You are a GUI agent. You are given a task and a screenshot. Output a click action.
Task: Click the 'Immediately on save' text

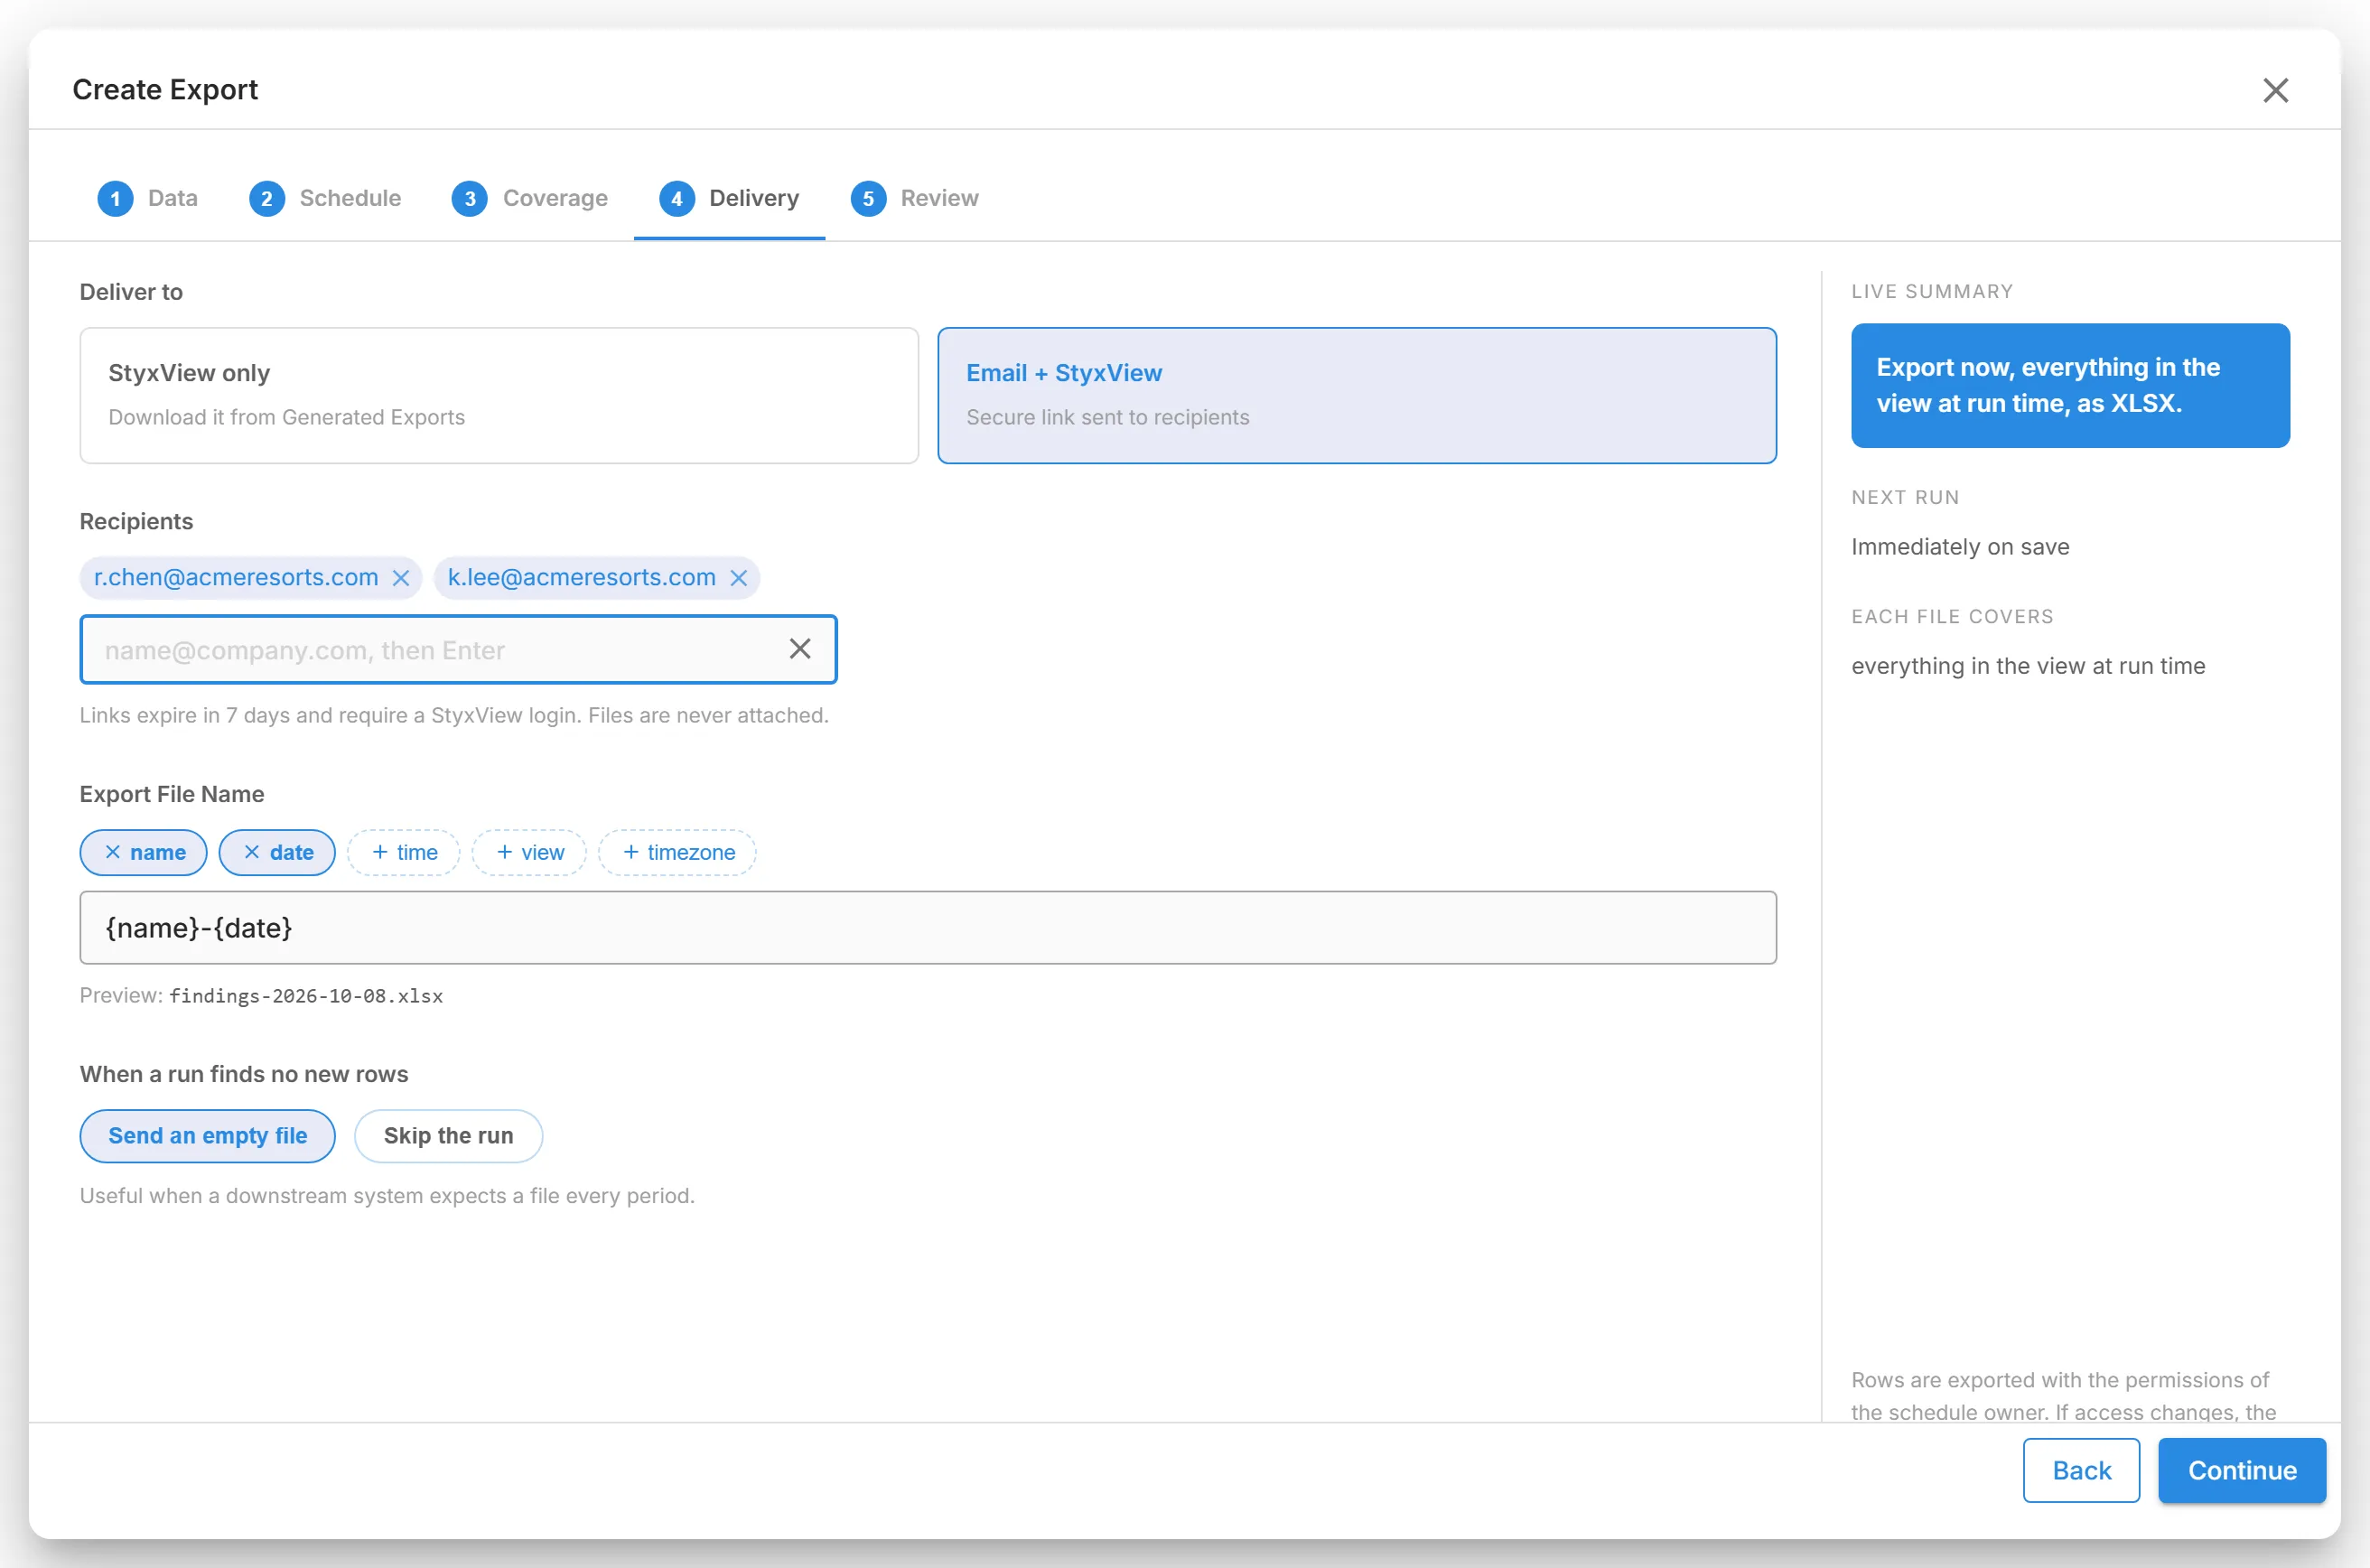[1960, 547]
